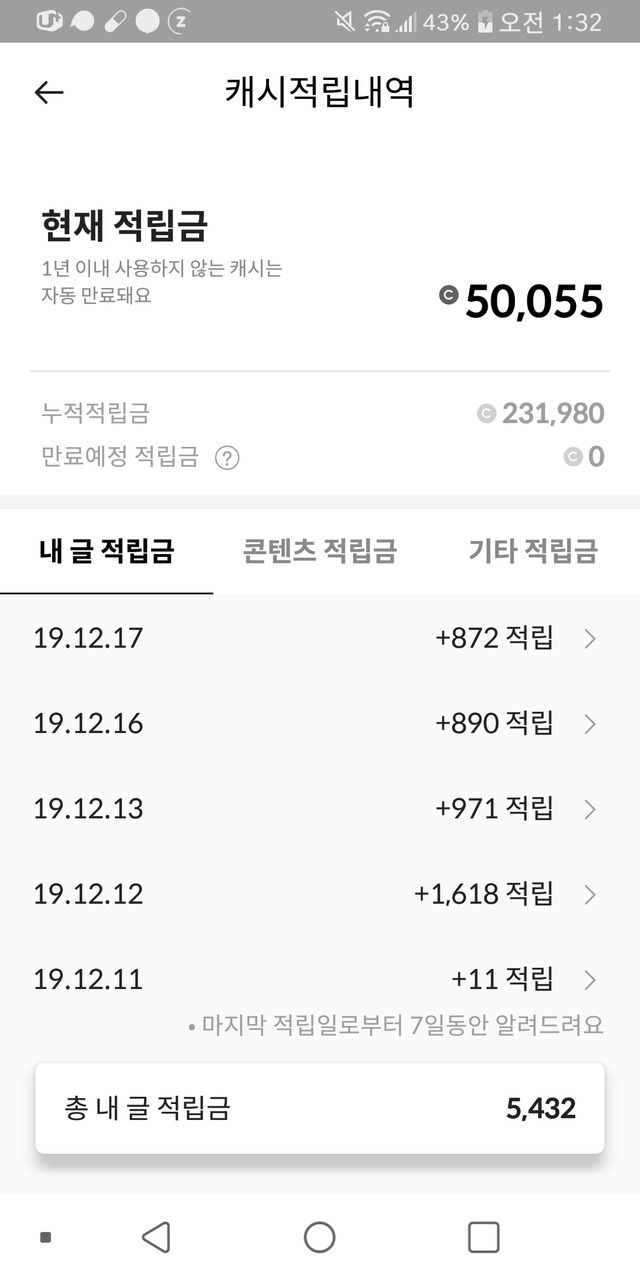Expand the 19.12.17 entry chevron
Screen dimensions: 640x1280
click(590, 639)
